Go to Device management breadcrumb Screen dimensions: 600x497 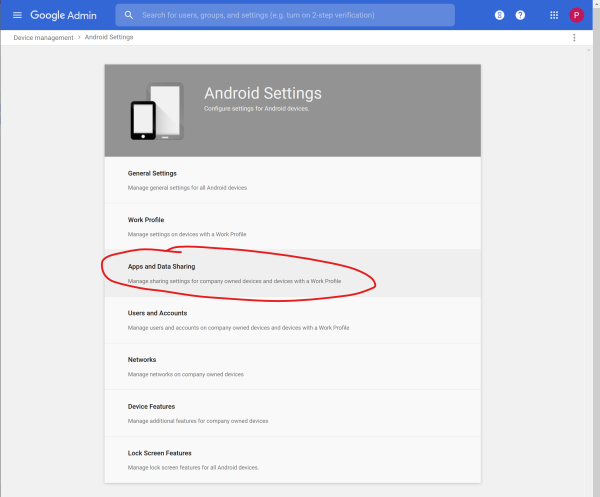click(42, 37)
